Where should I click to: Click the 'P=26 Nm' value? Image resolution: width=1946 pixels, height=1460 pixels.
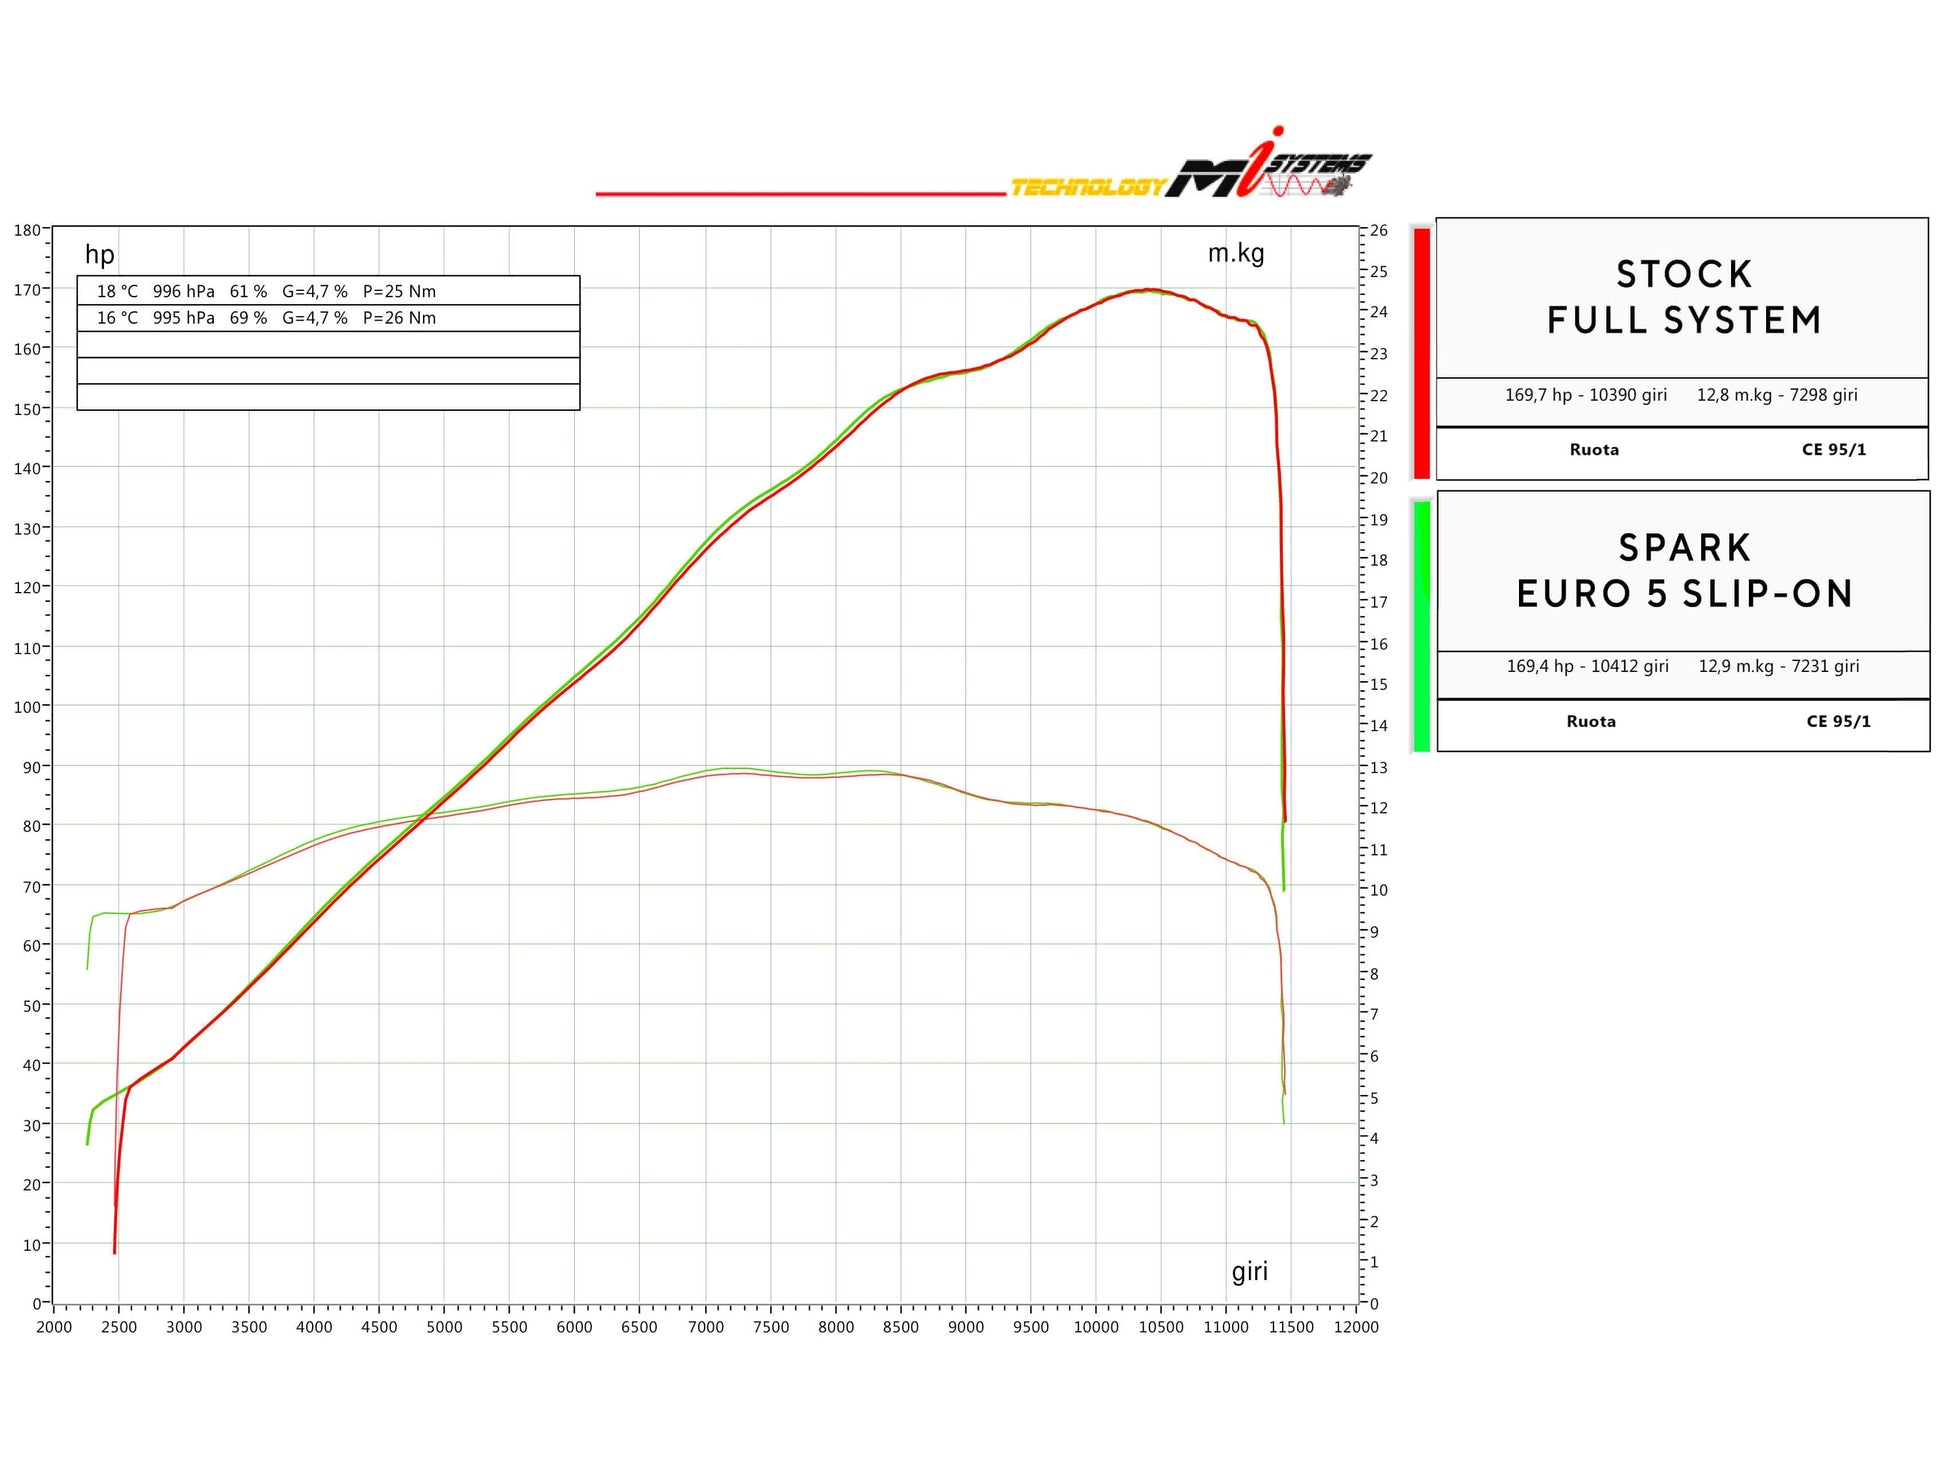coord(399,318)
